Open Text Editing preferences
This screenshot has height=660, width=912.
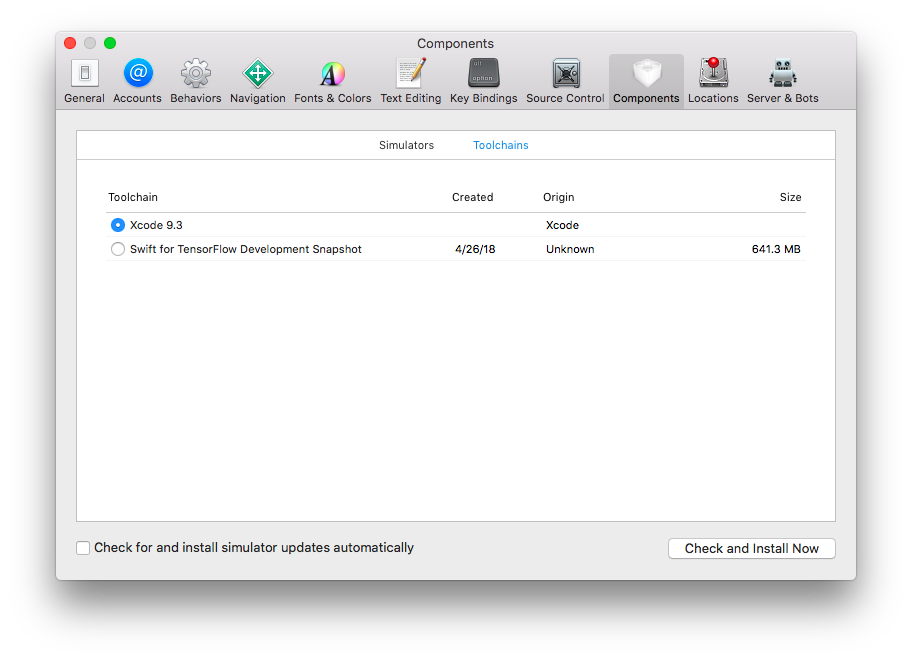pos(410,81)
